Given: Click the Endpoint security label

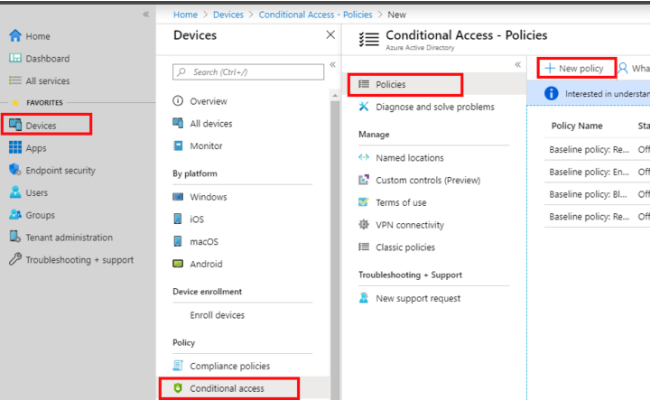Looking at the screenshot, I should [x=61, y=170].
